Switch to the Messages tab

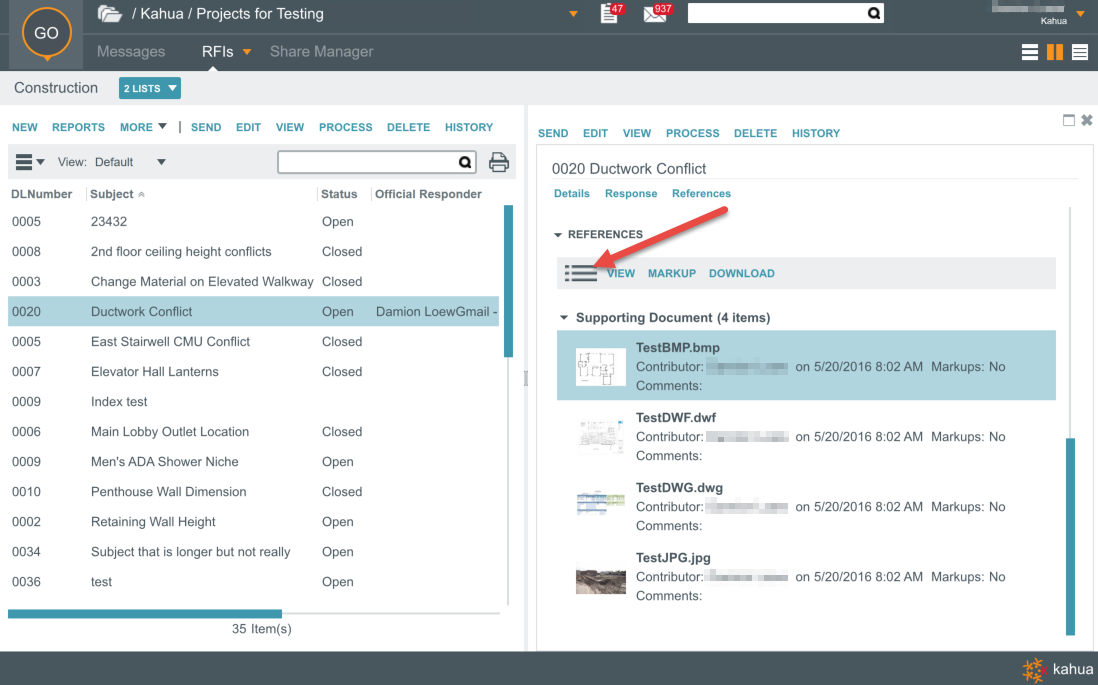pyautogui.click(x=131, y=52)
